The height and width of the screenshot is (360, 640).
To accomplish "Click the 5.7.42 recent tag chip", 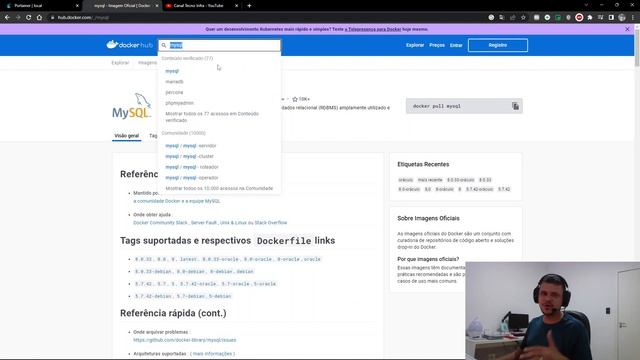I will [x=504, y=189].
